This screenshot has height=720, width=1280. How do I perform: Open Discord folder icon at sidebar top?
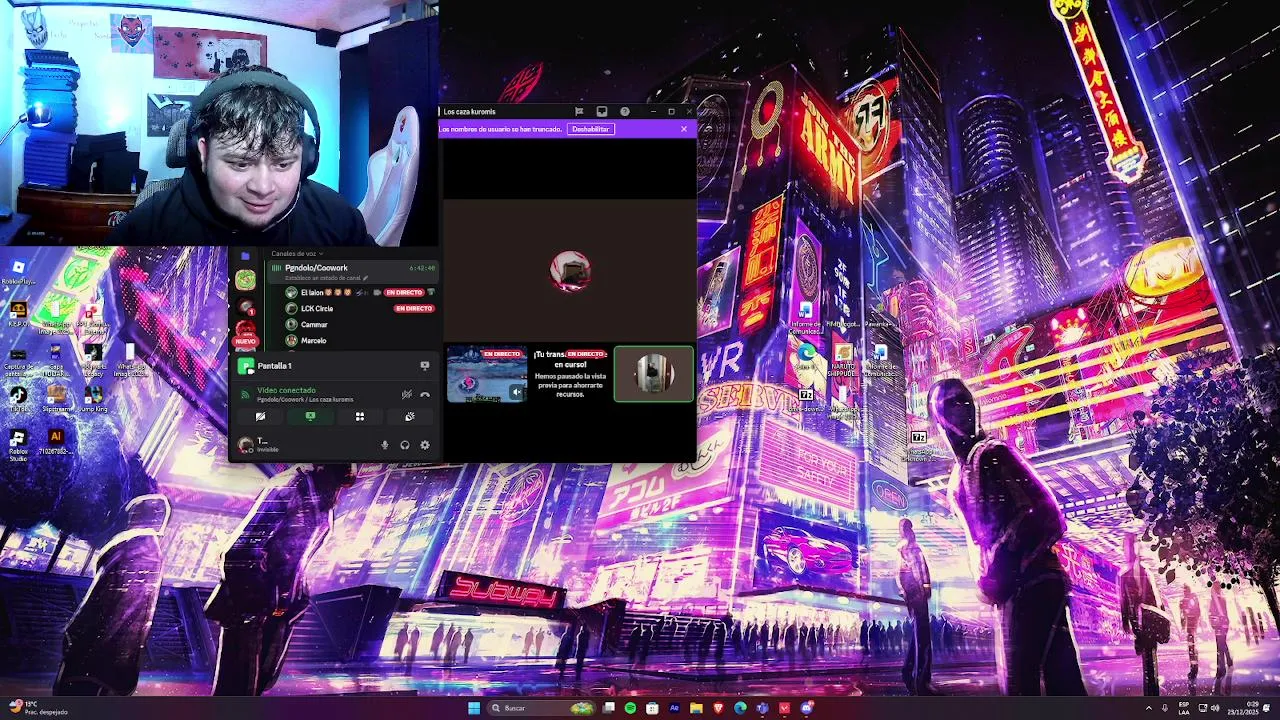click(x=245, y=256)
